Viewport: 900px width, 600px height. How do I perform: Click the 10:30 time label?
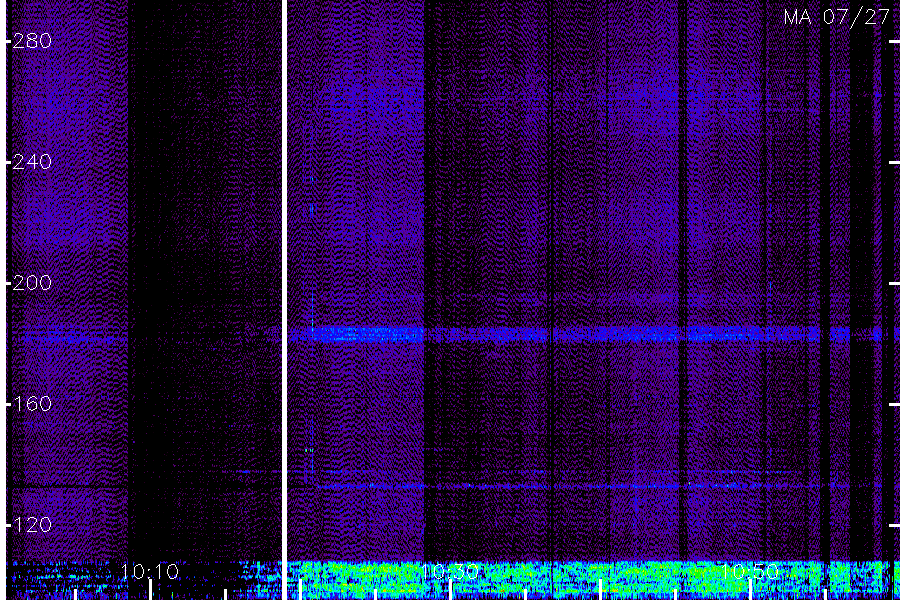[x=450, y=571]
